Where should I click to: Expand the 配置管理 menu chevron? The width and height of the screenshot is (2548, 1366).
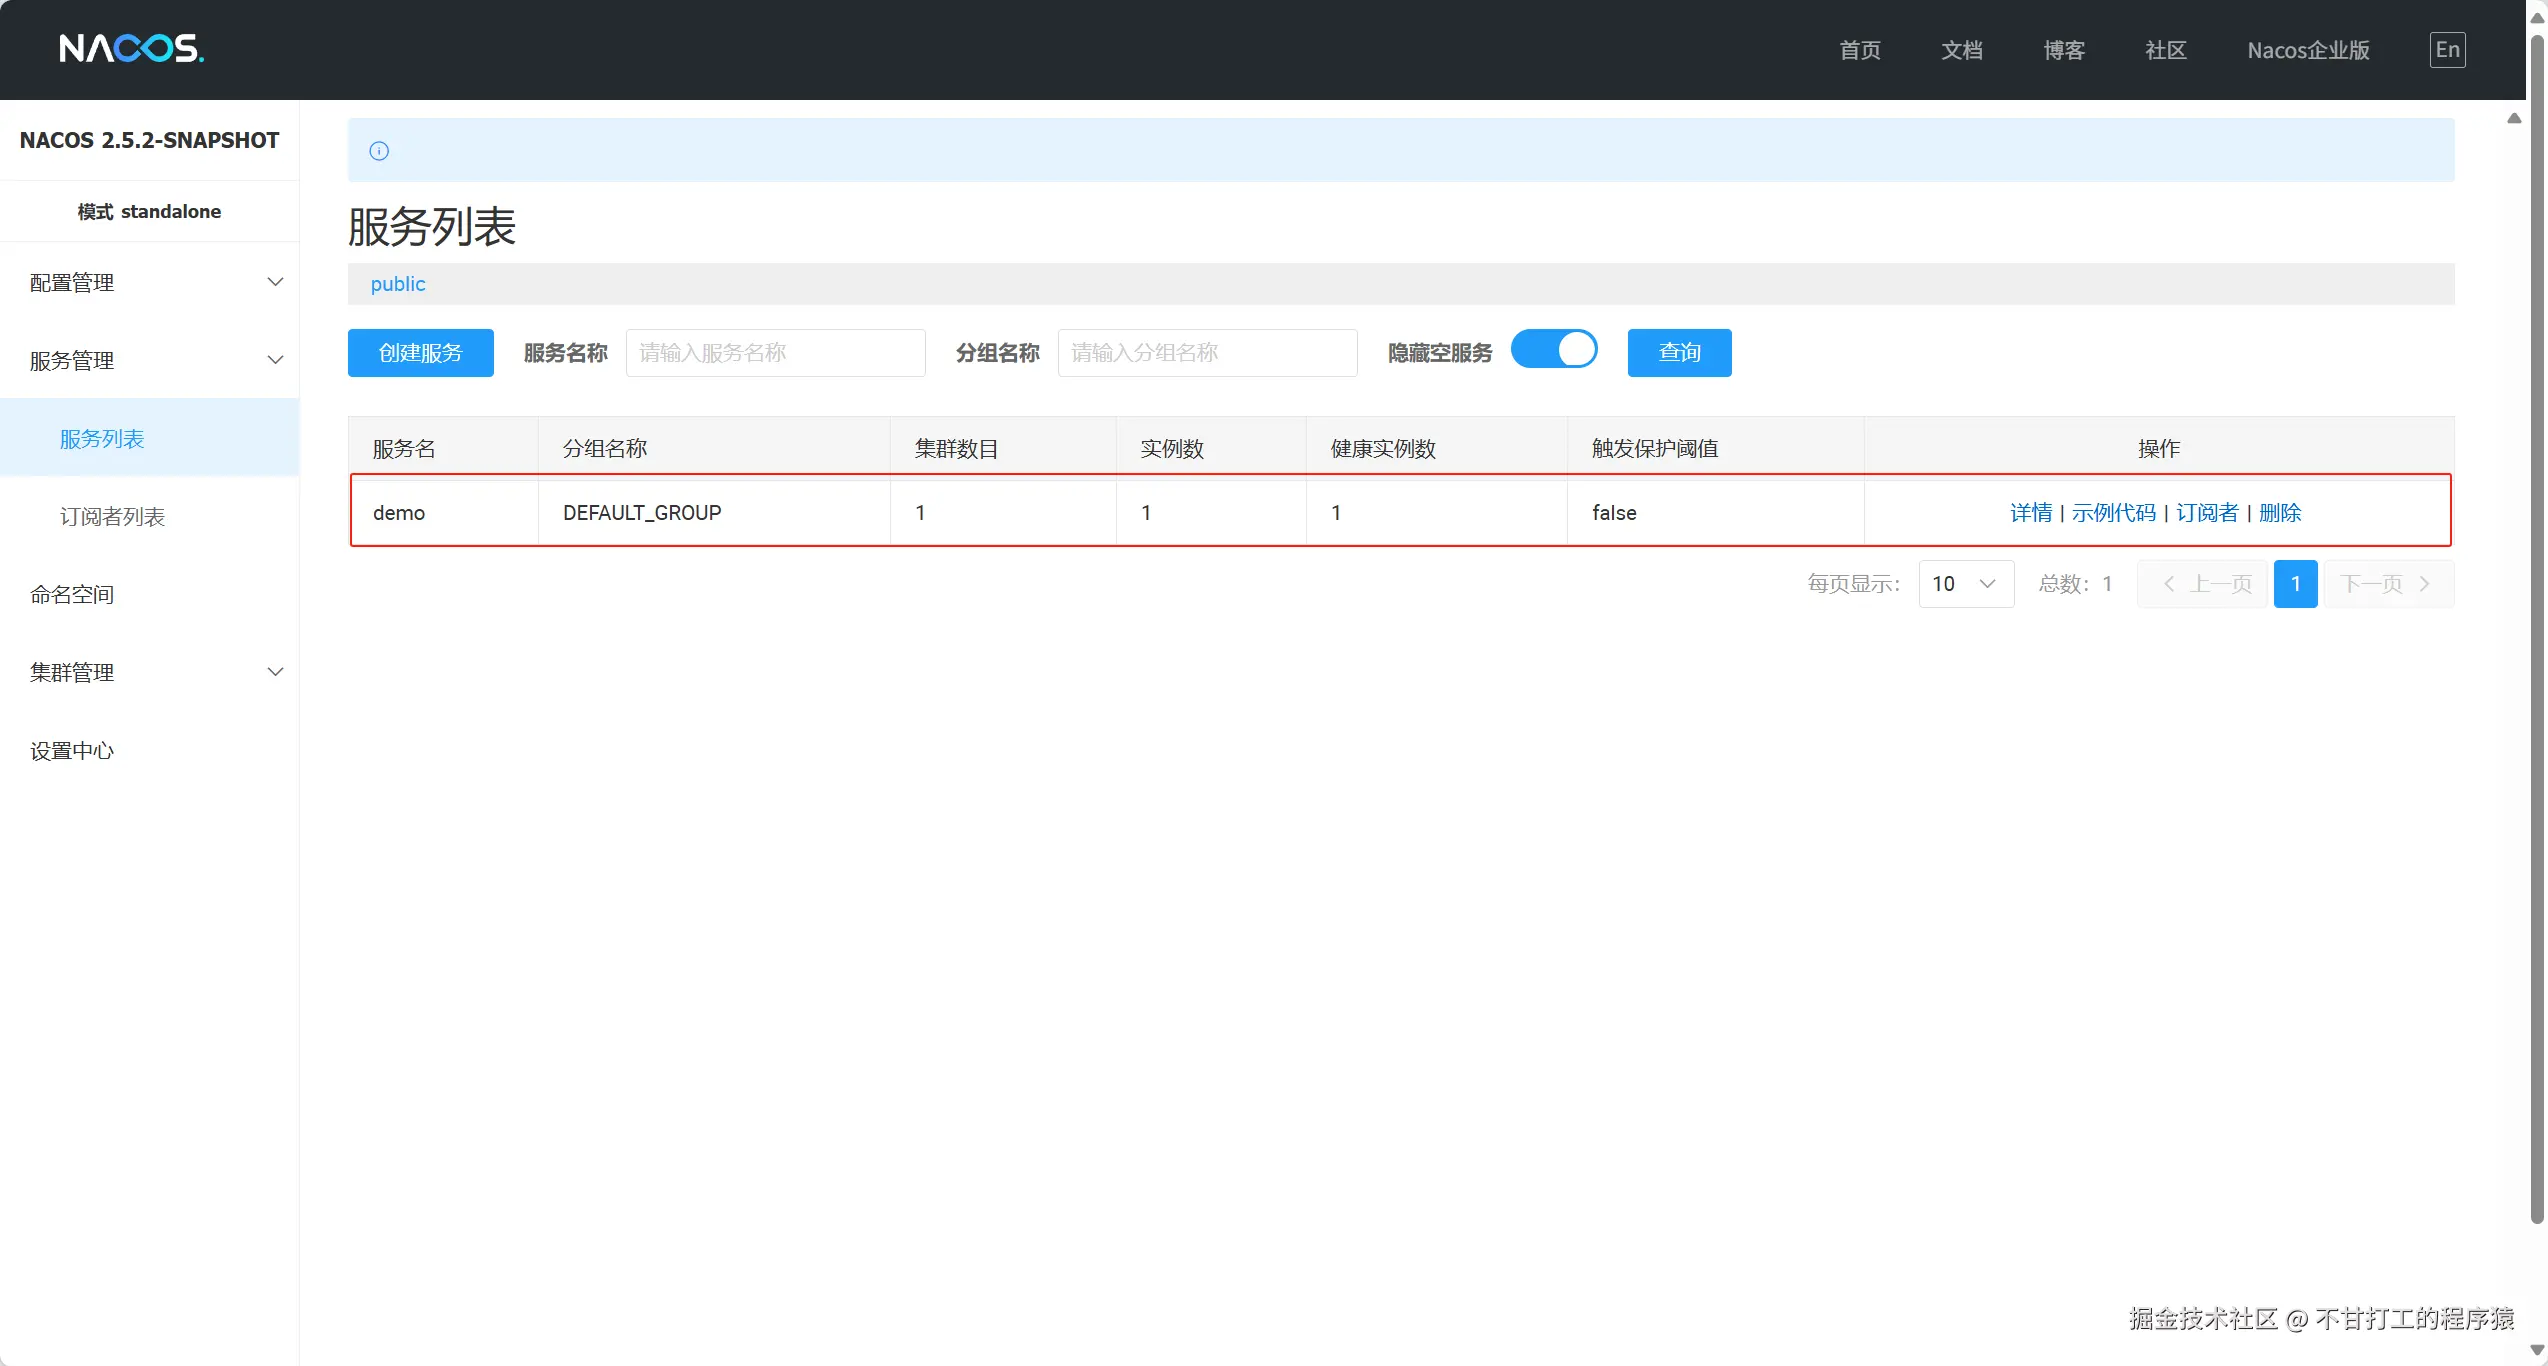click(x=275, y=282)
